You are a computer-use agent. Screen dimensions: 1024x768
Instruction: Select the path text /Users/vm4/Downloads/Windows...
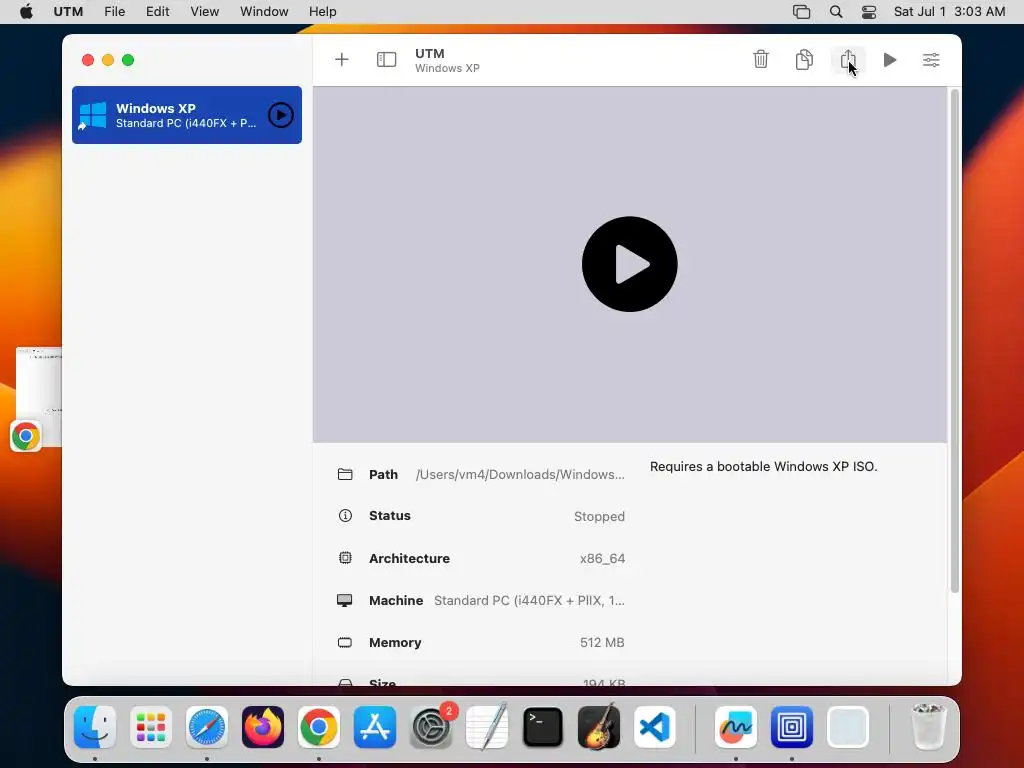click(520, 475)
